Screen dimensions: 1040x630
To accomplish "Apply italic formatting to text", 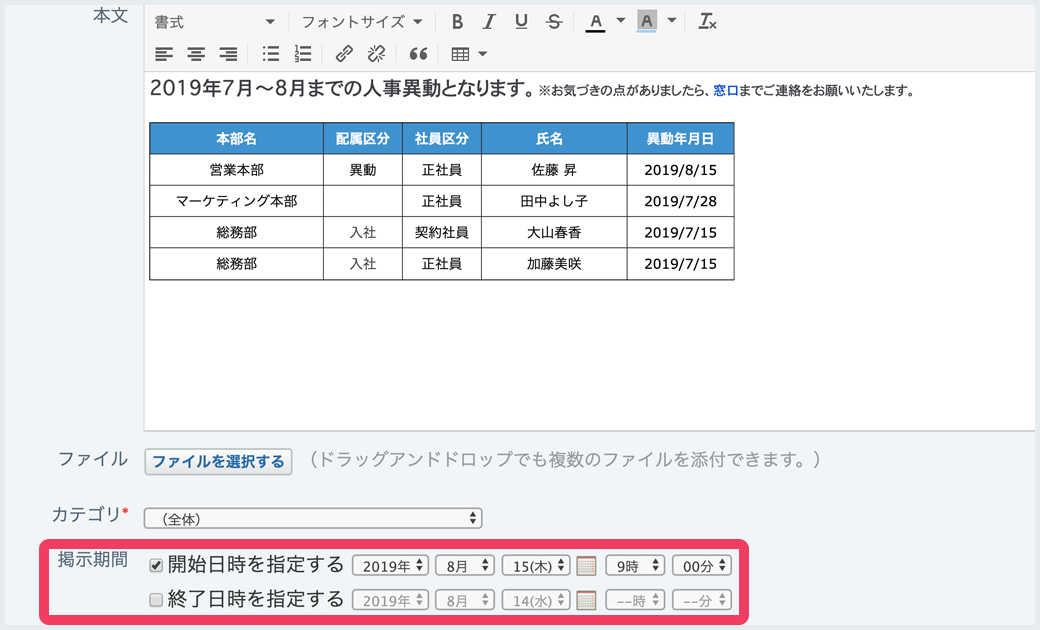I will tap(489, 21).
